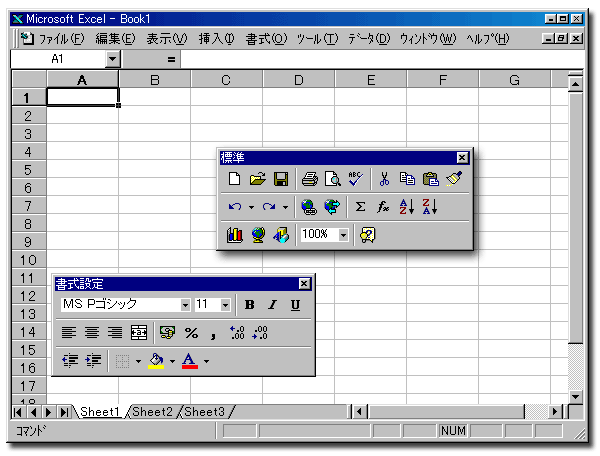Click the Edit Formula equals button
This screenshot has width=600, height=456.
(x=171, y=59)
